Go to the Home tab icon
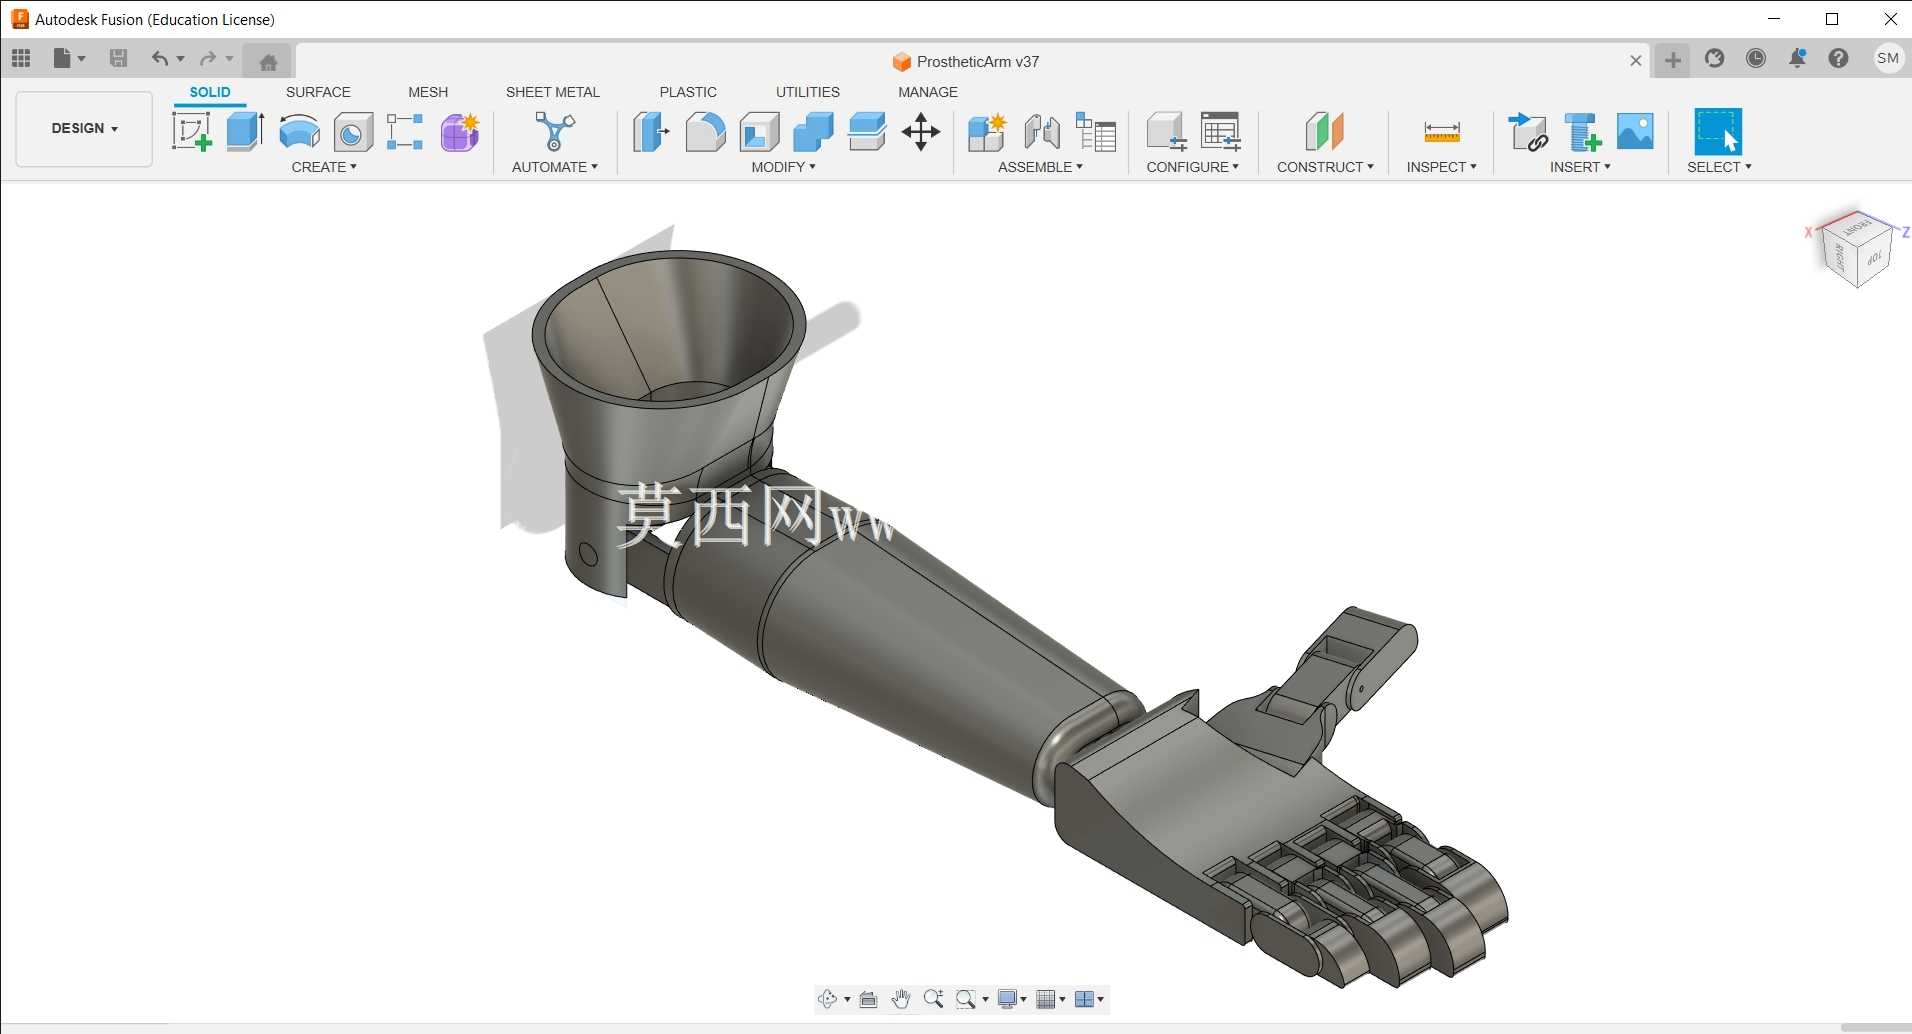 (268, 62)
